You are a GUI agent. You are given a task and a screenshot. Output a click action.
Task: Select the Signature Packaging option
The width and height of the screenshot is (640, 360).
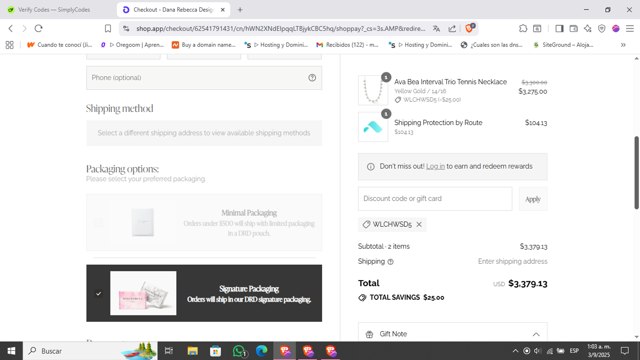tap(204, 293)
